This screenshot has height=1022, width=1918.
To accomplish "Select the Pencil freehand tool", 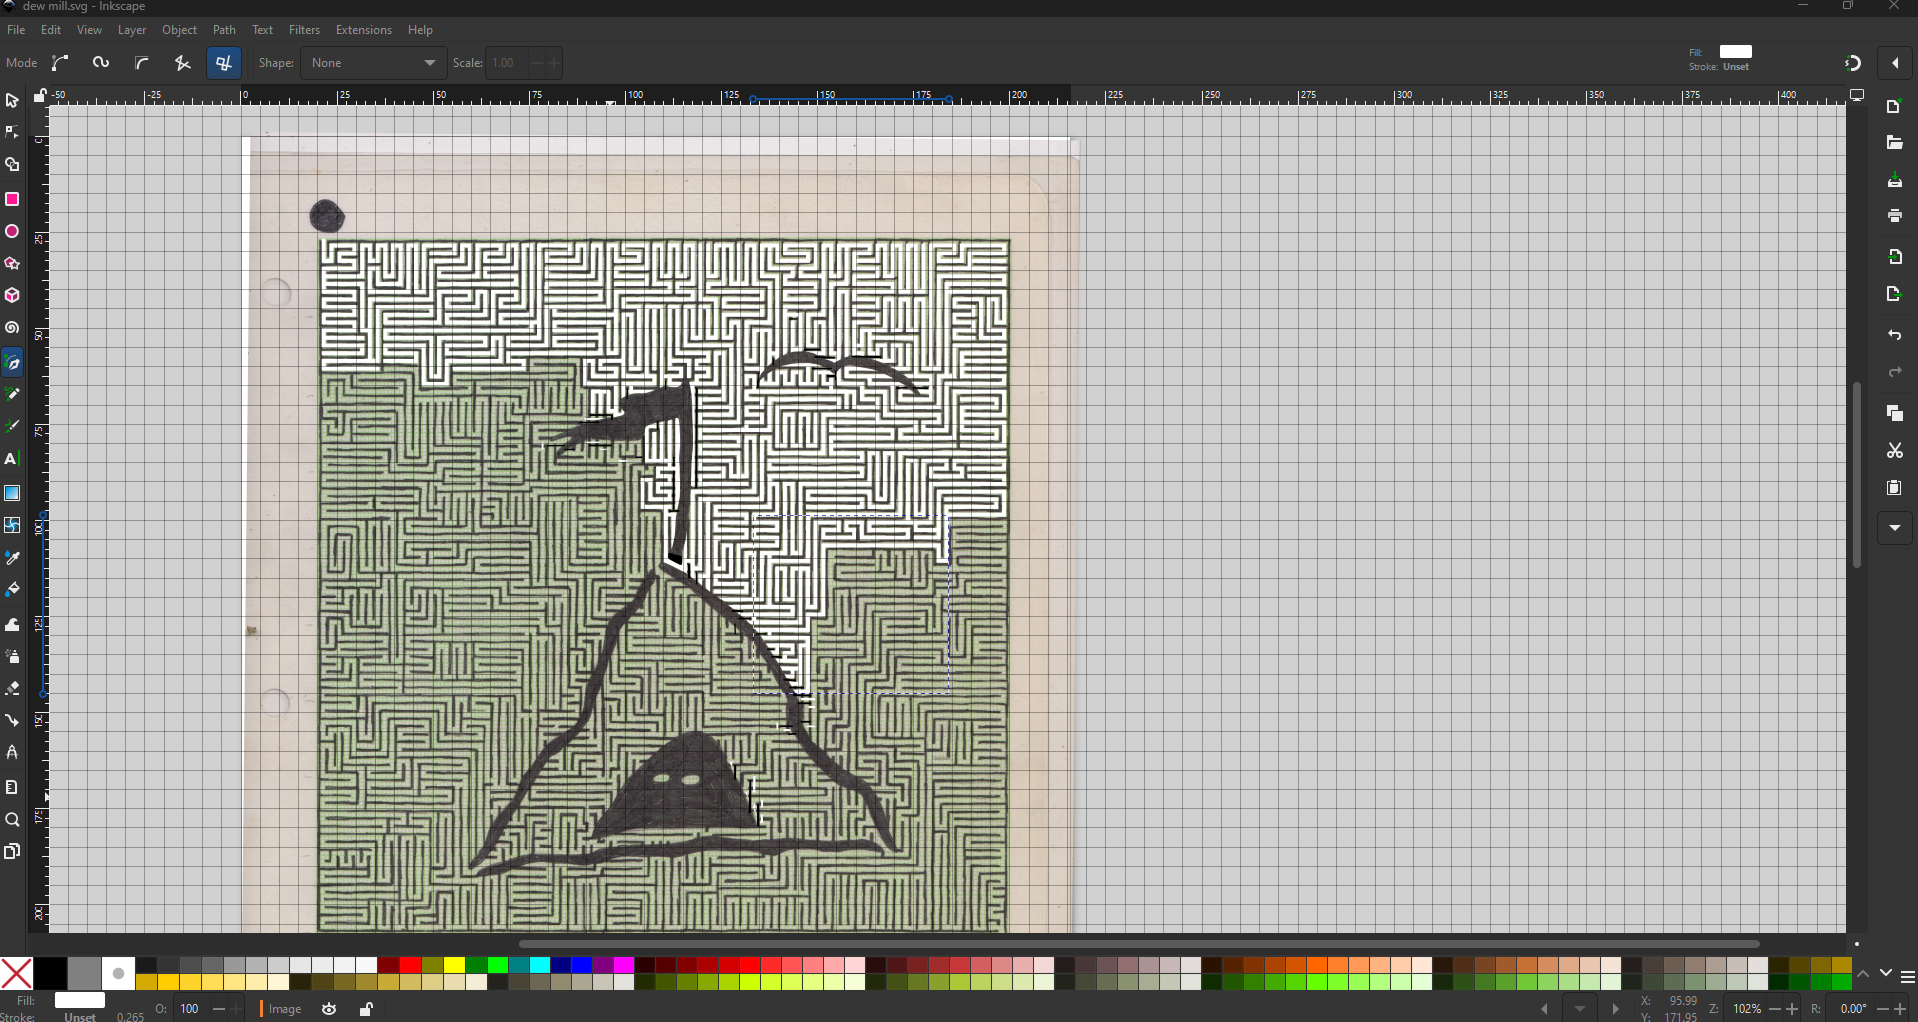I will (12, 395).
